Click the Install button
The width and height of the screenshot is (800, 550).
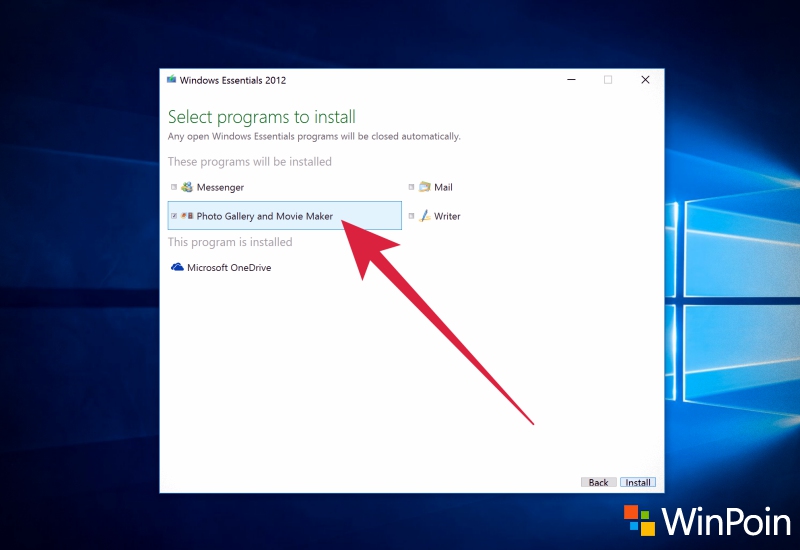(638, 482)
